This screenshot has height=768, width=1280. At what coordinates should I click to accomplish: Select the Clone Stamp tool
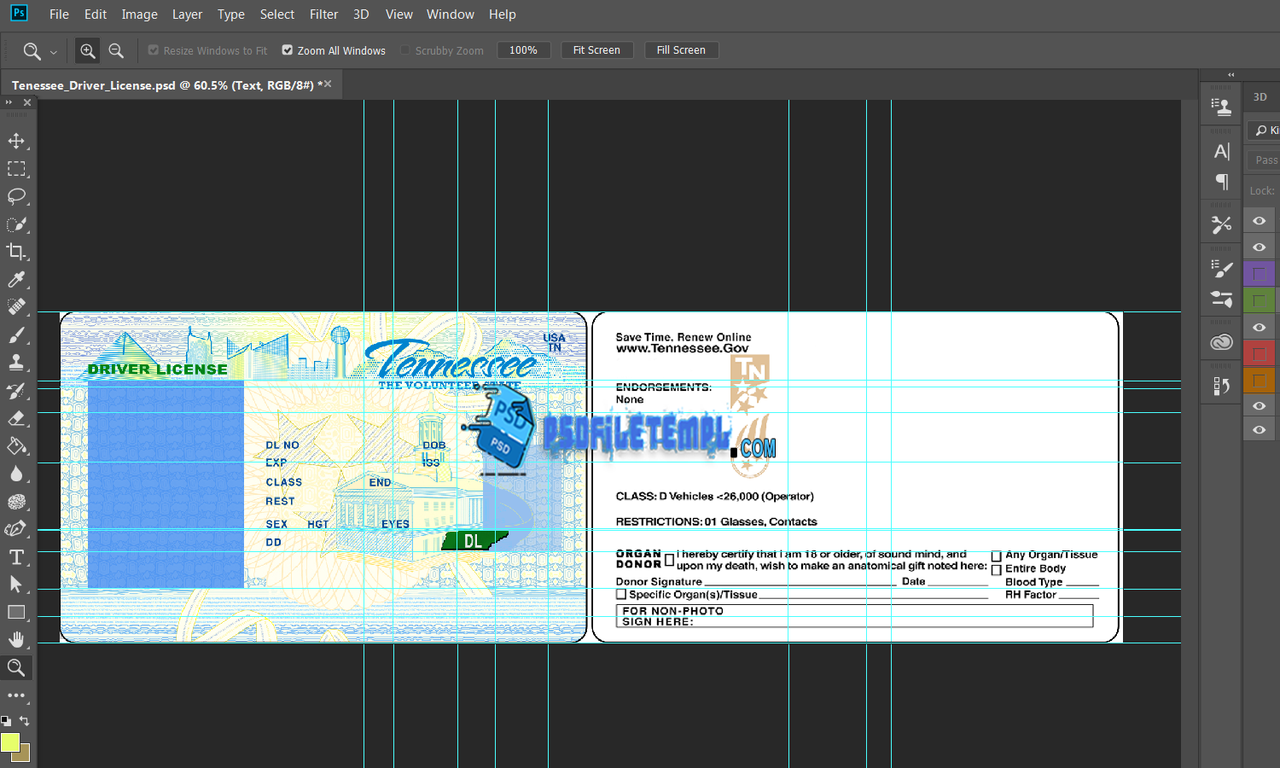point(16,362)
